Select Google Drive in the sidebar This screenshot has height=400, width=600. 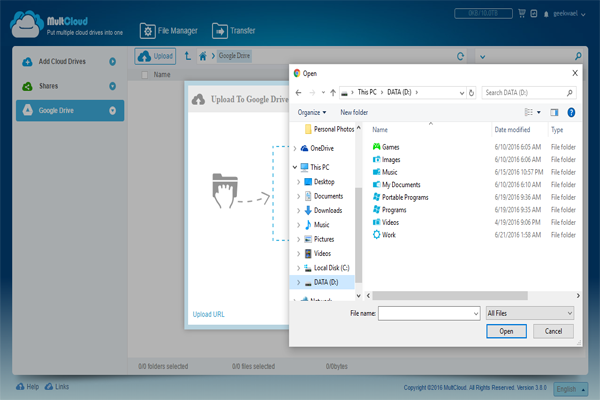point(70,111)
